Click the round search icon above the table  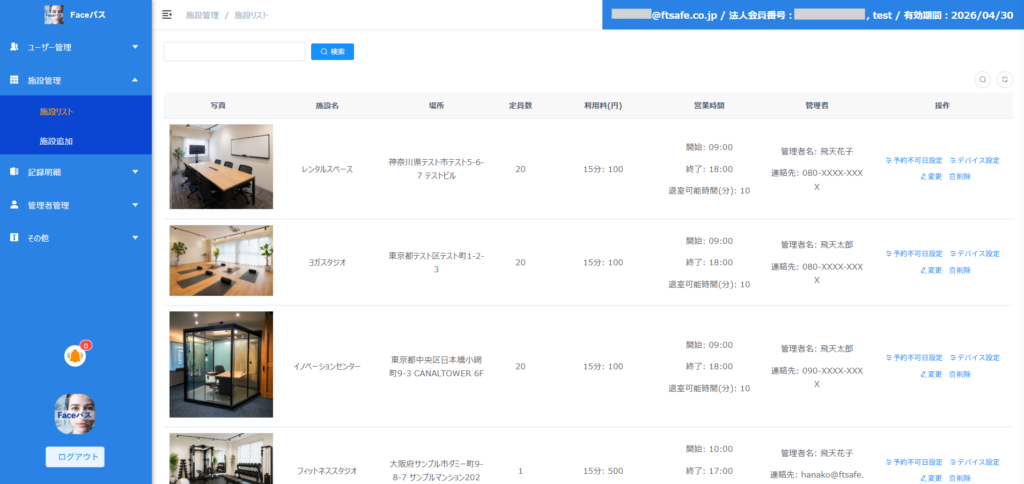point(983,79)
